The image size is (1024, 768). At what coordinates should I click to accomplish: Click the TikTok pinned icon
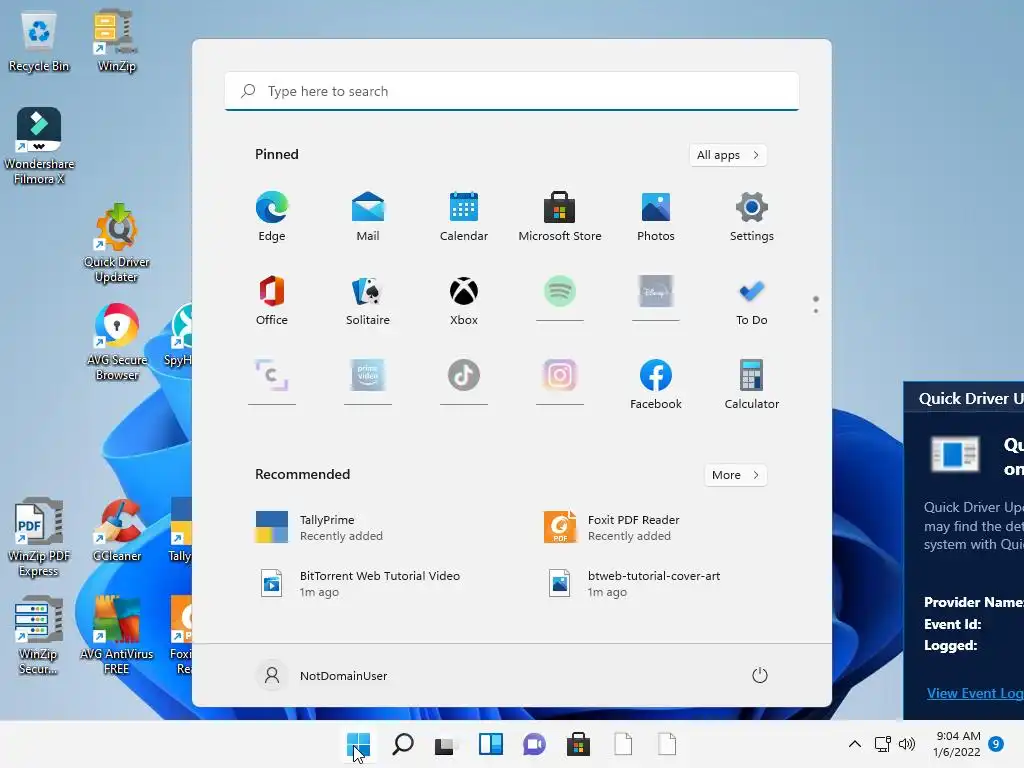pos(464,376)
